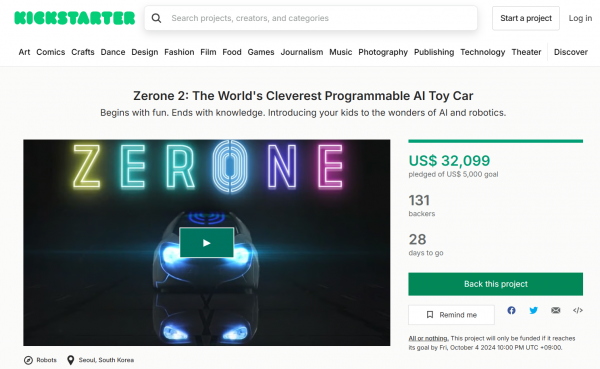
Task: Click the Robots compass icon
Action: pyautogui.click(x=28, y=360)
